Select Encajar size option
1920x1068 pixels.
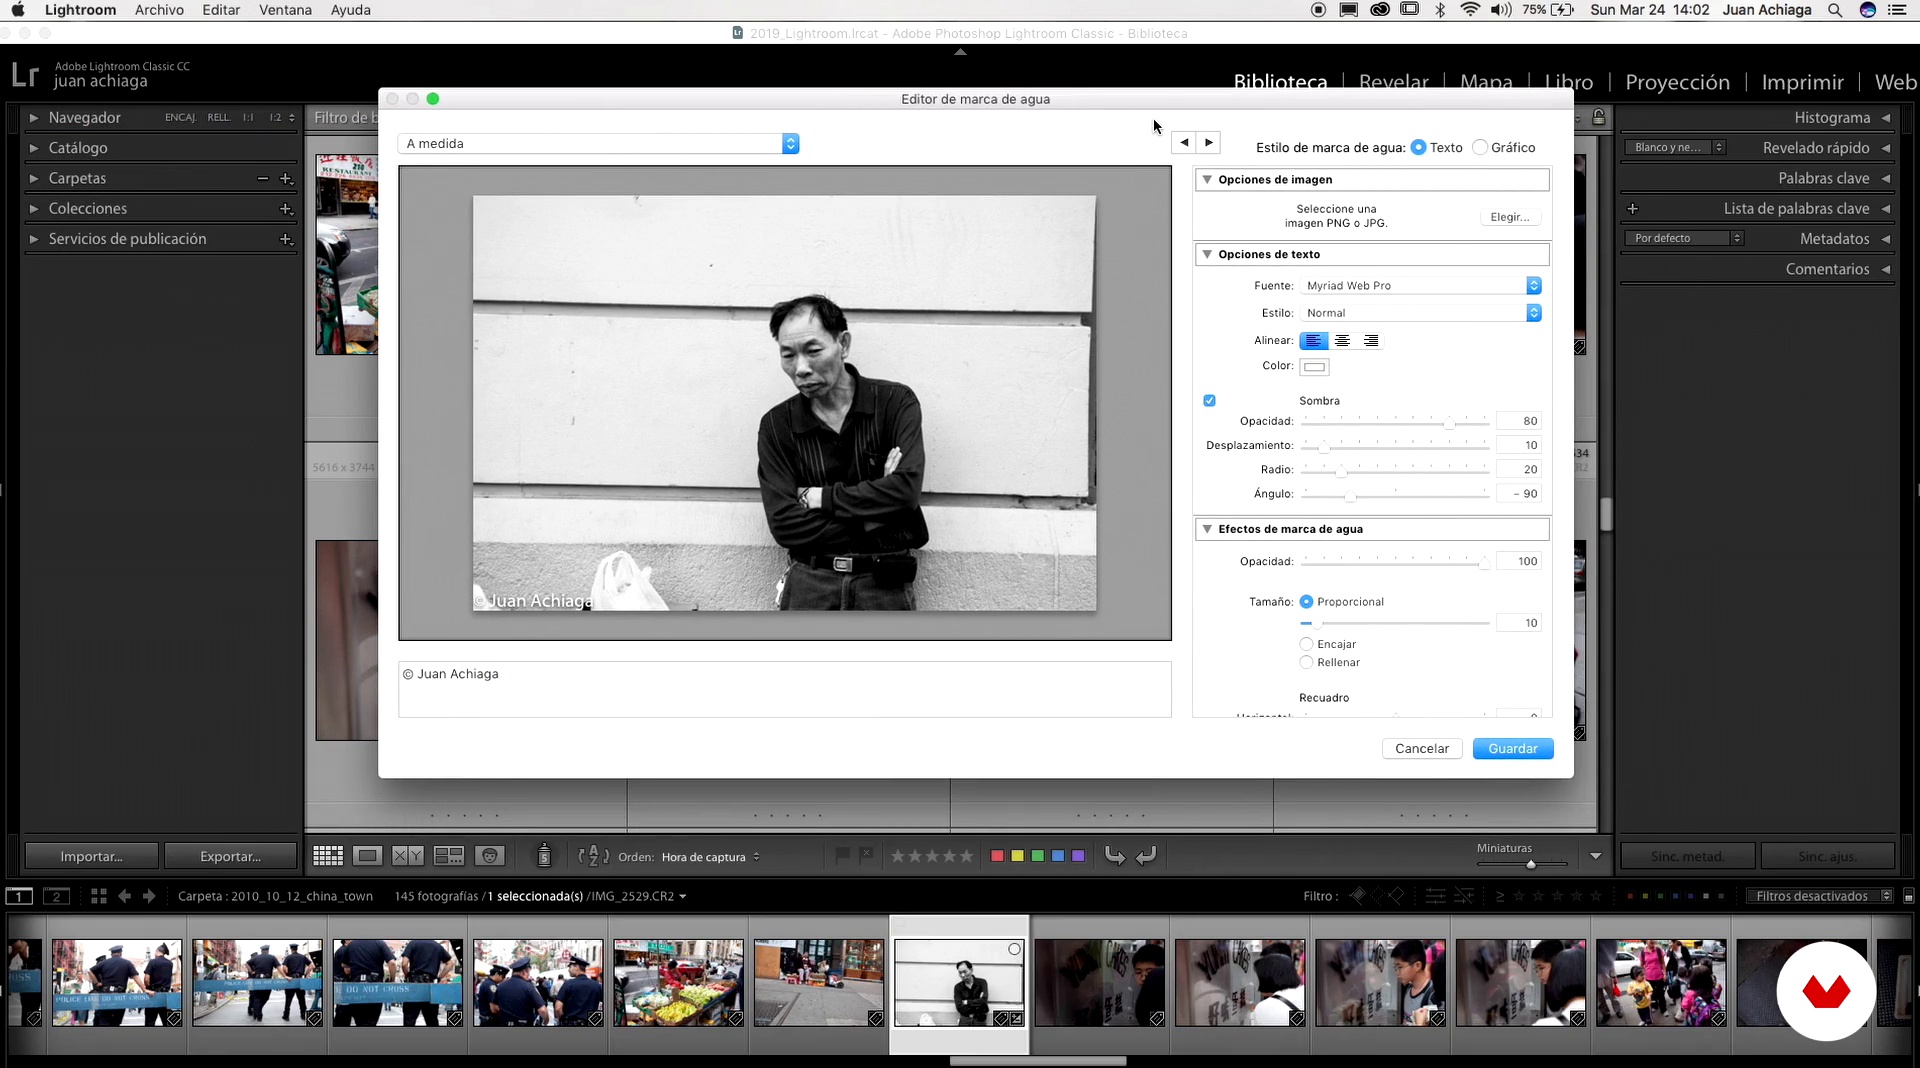(1306, 644)
